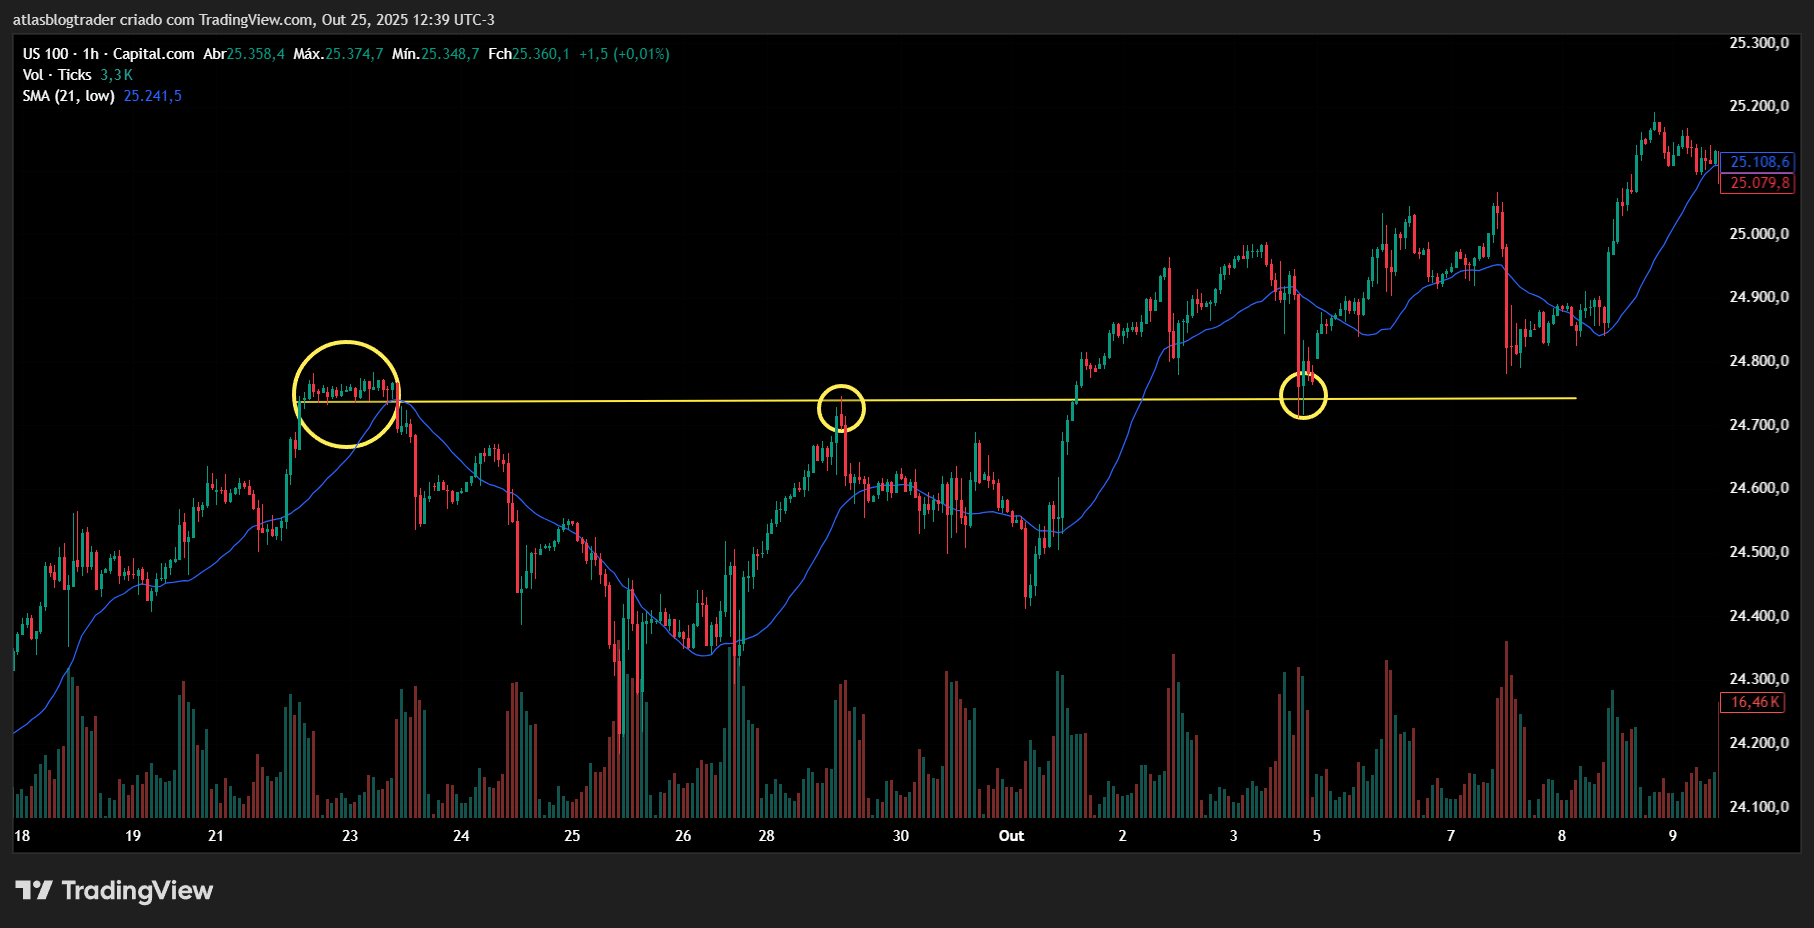Click the 24.500,0 price scale level

[1759, 552]
